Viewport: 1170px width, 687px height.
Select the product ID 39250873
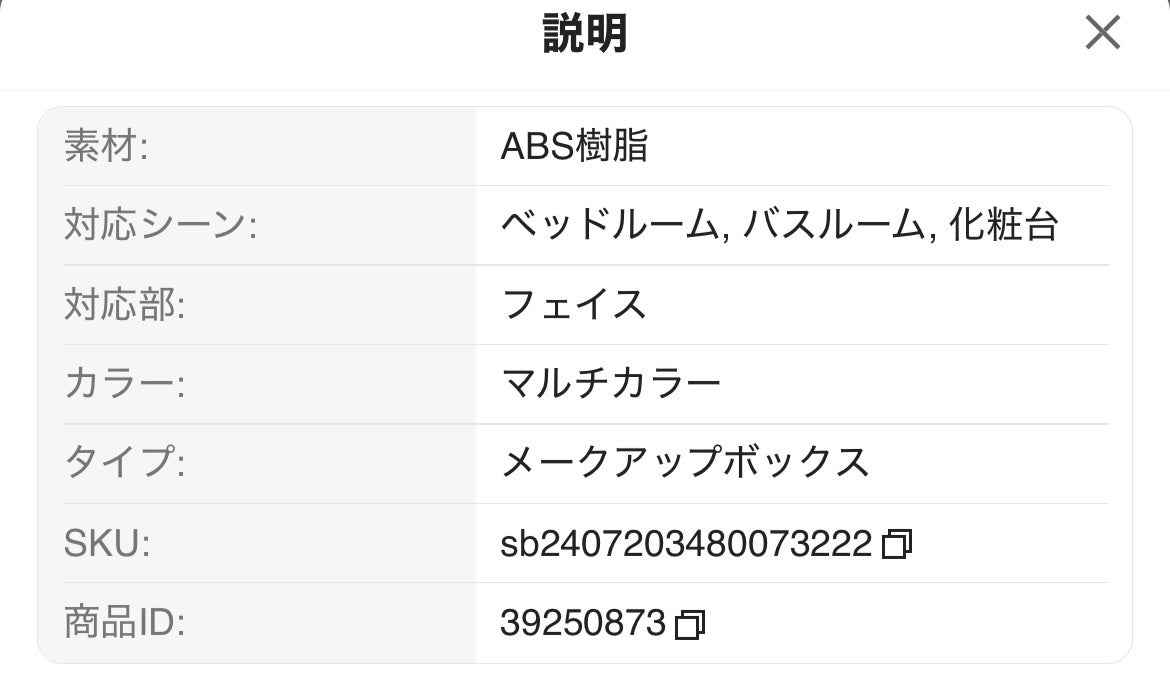pos(580,622)
